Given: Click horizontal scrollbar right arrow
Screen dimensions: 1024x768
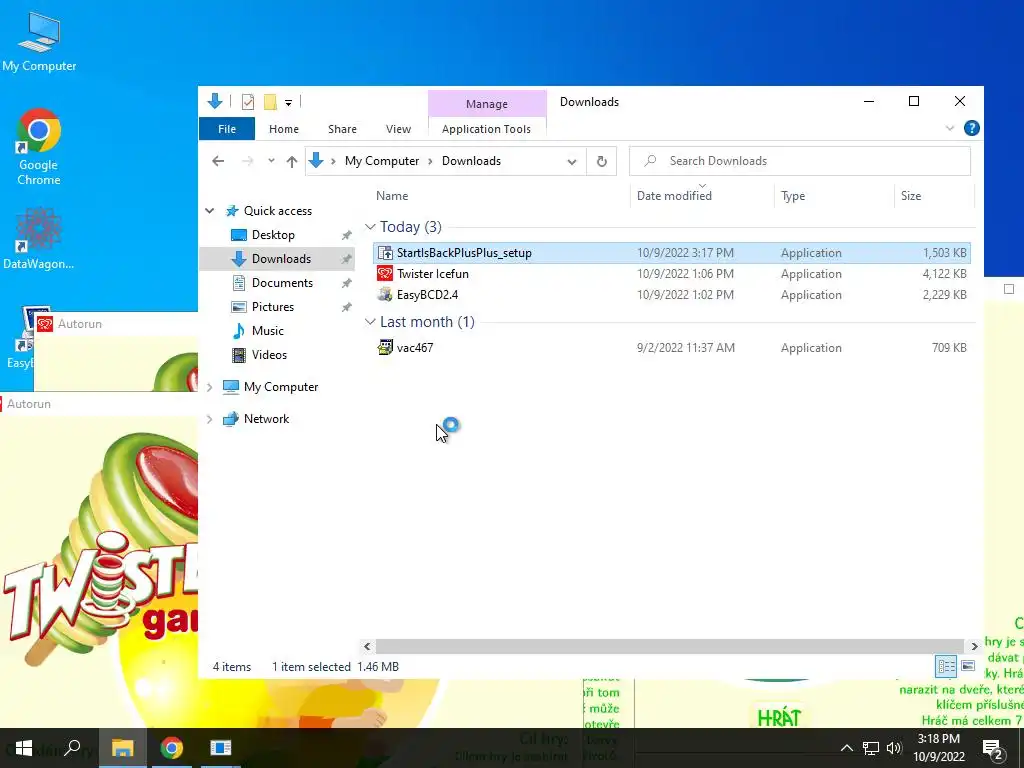Looking at the screenshot, I should tap(974, 647).
